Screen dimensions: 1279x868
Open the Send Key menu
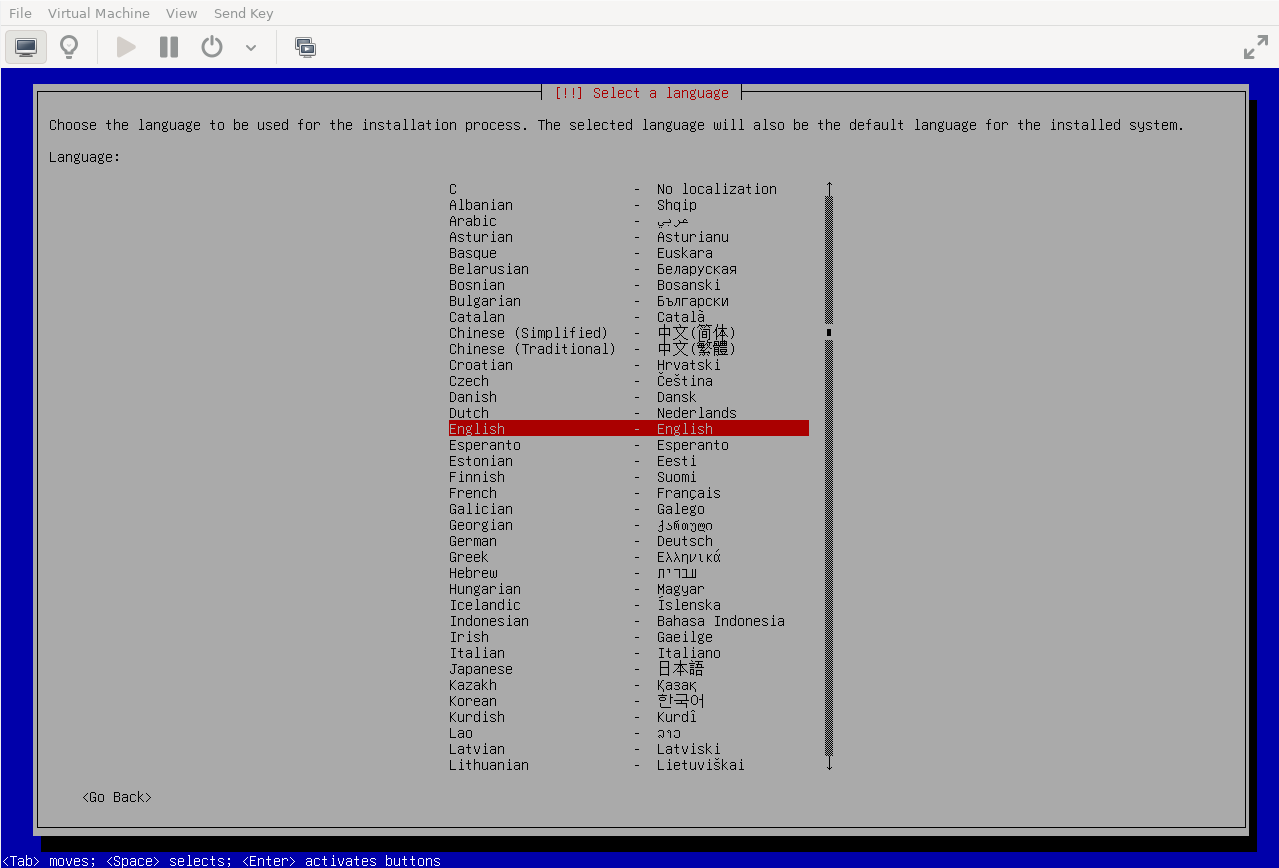coord(243,13)
